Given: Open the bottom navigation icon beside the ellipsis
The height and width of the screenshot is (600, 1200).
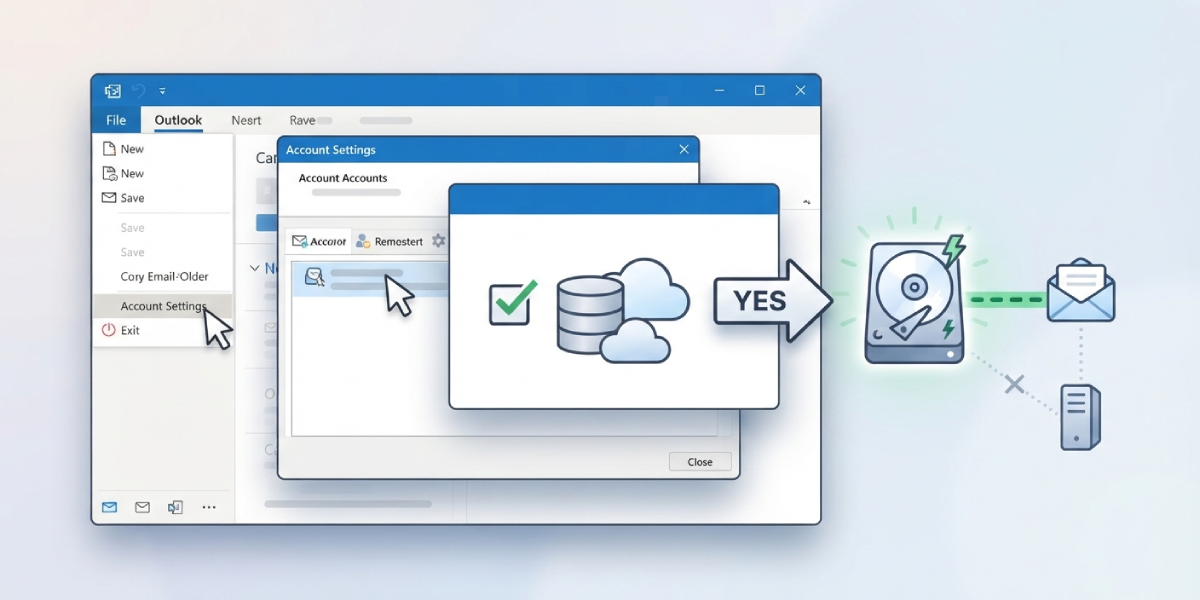Looking at the screenshot, I should [x=175, y=507].
